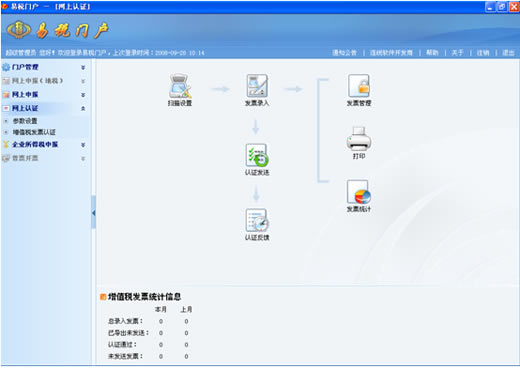Open the 网上认证 sidebar menu header

(x=25, y=108)
